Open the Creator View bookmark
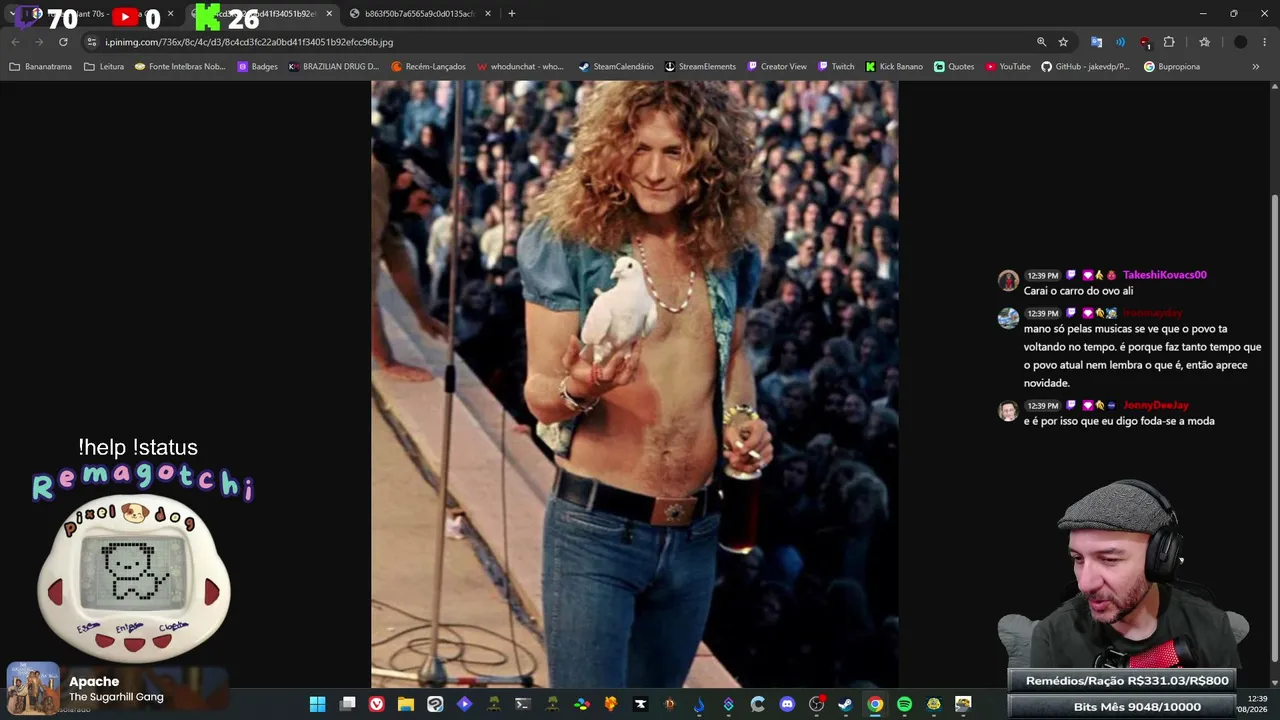The width and height of the screenshot is (1280, 720). click(777, 67)
